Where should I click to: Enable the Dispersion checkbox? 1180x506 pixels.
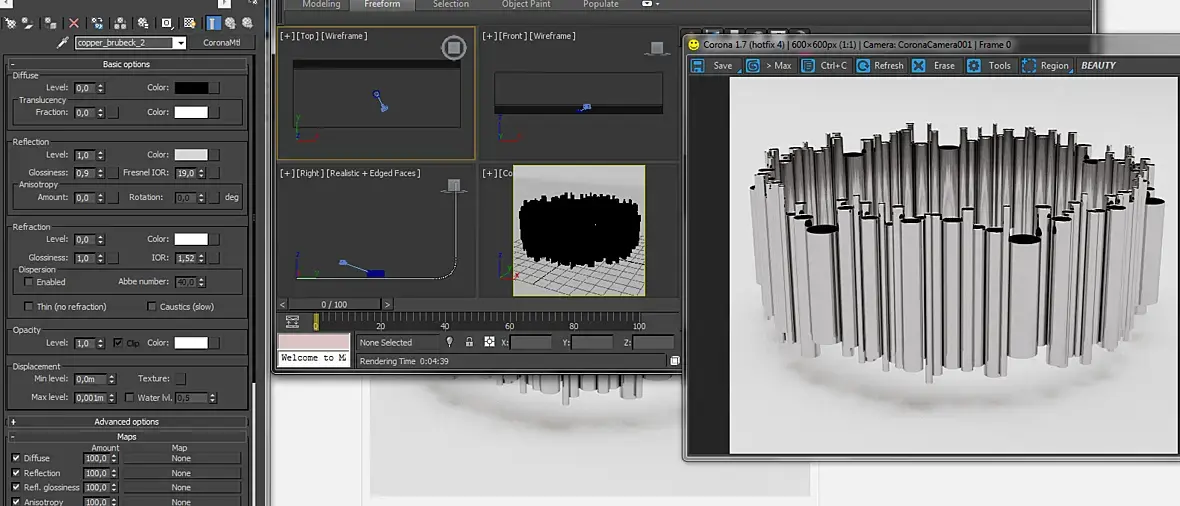[29, 283]
